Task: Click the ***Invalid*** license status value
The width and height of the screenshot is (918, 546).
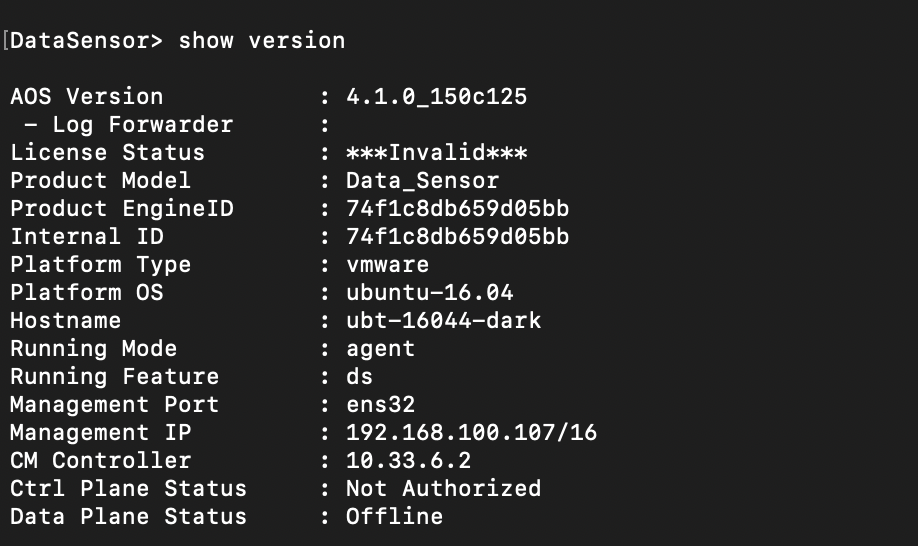Action: pos(436,153)
